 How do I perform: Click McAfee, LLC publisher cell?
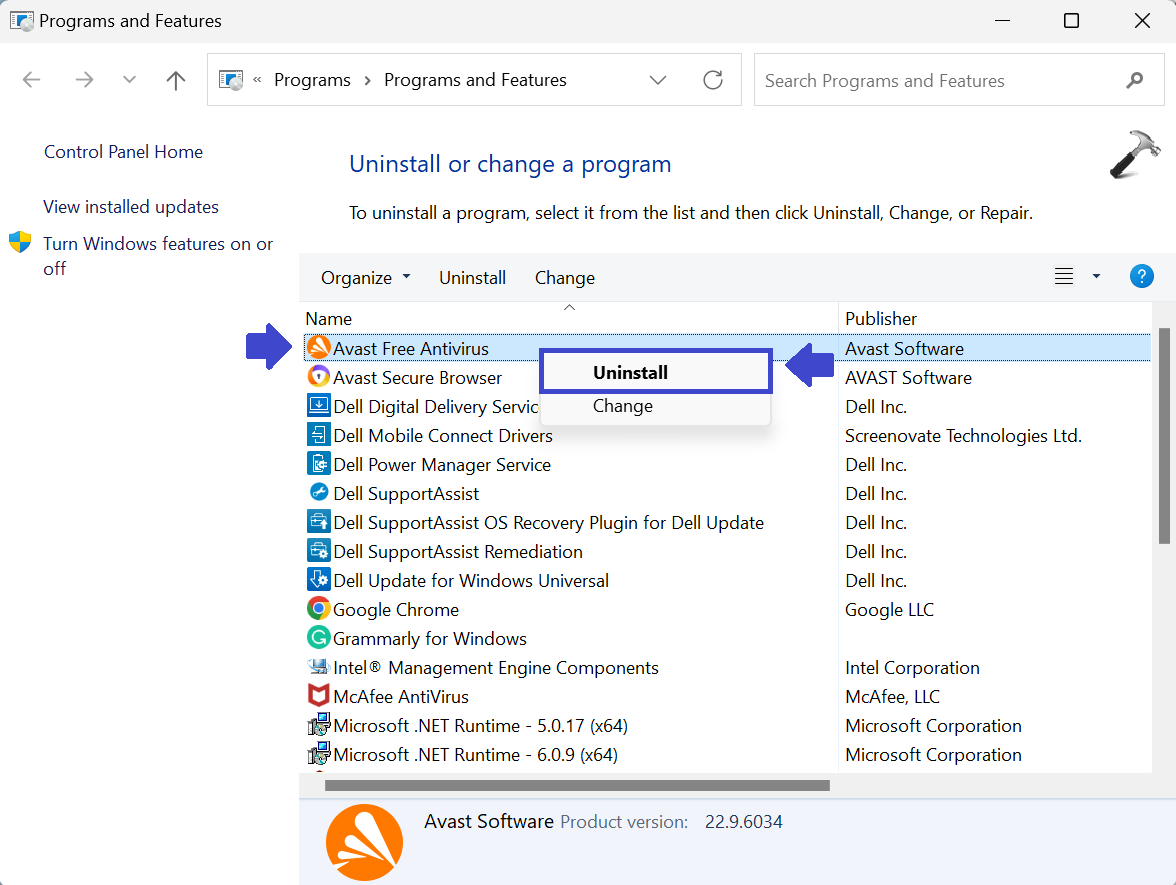(892, 697)
